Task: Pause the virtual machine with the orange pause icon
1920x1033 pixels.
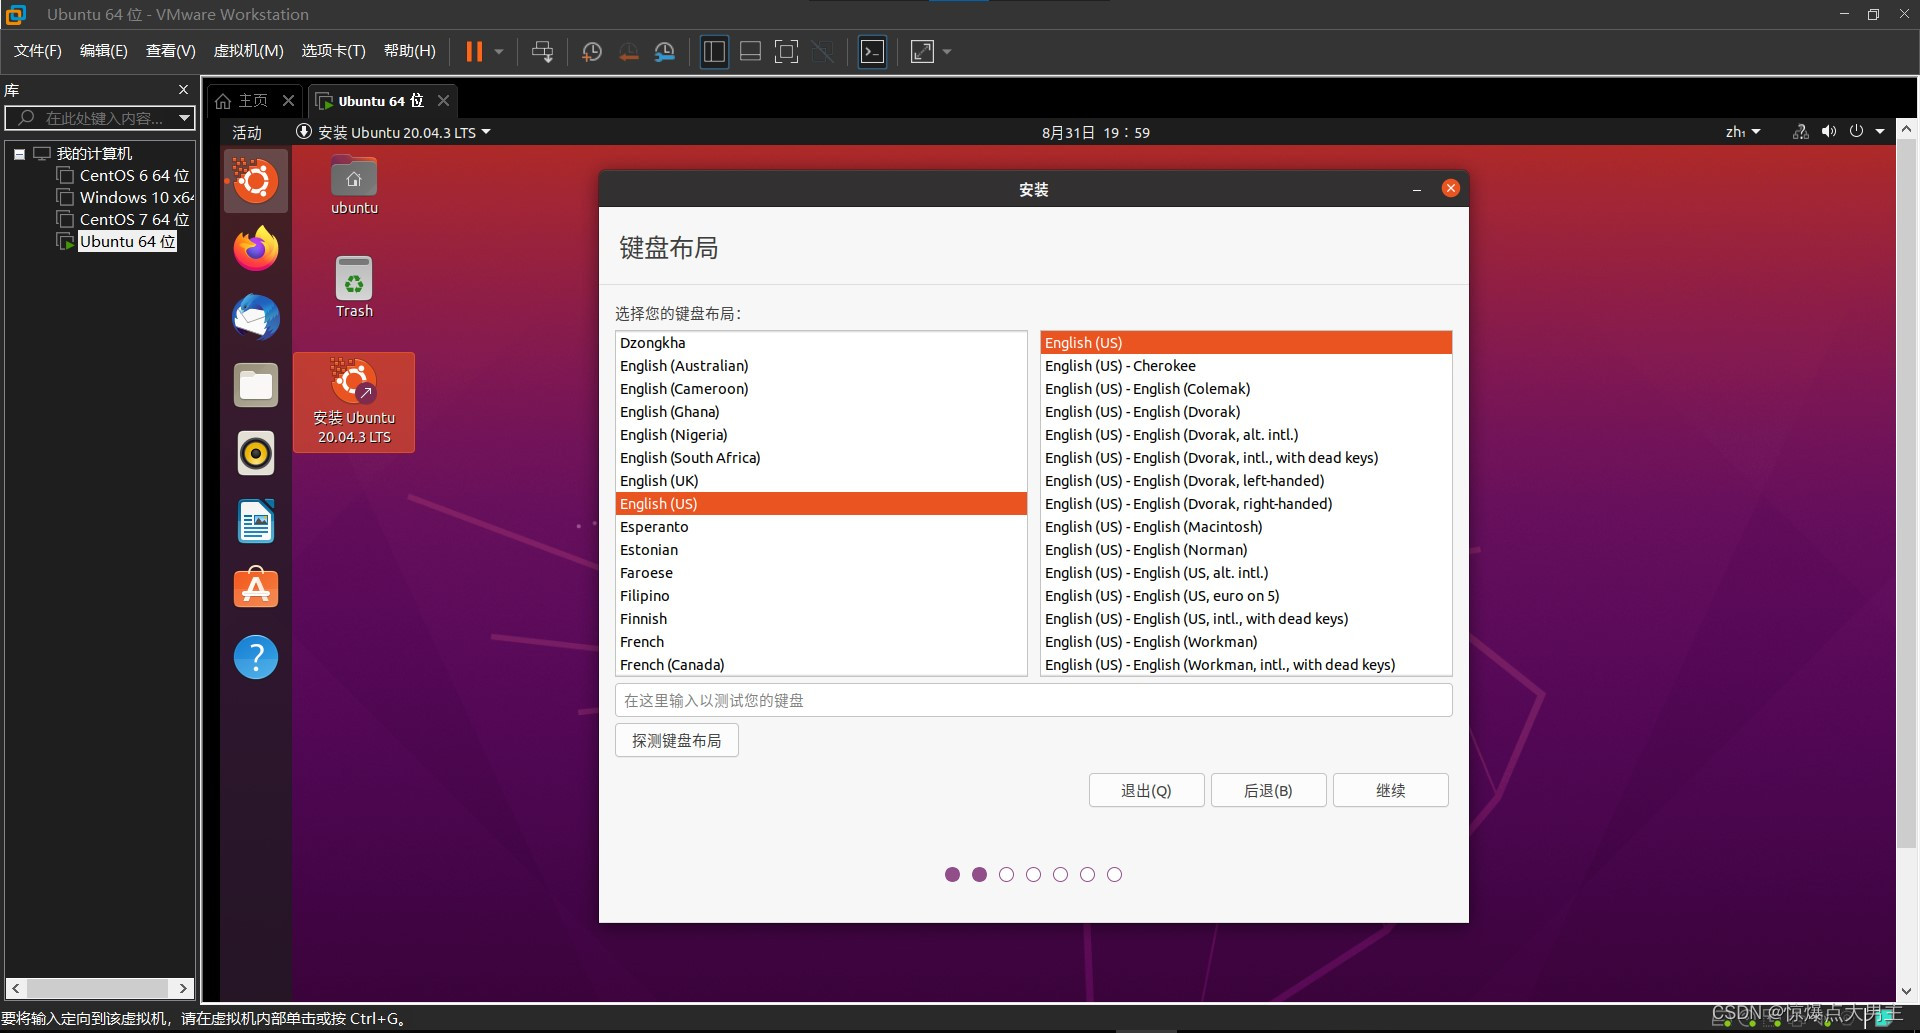Action: [474, 51]
